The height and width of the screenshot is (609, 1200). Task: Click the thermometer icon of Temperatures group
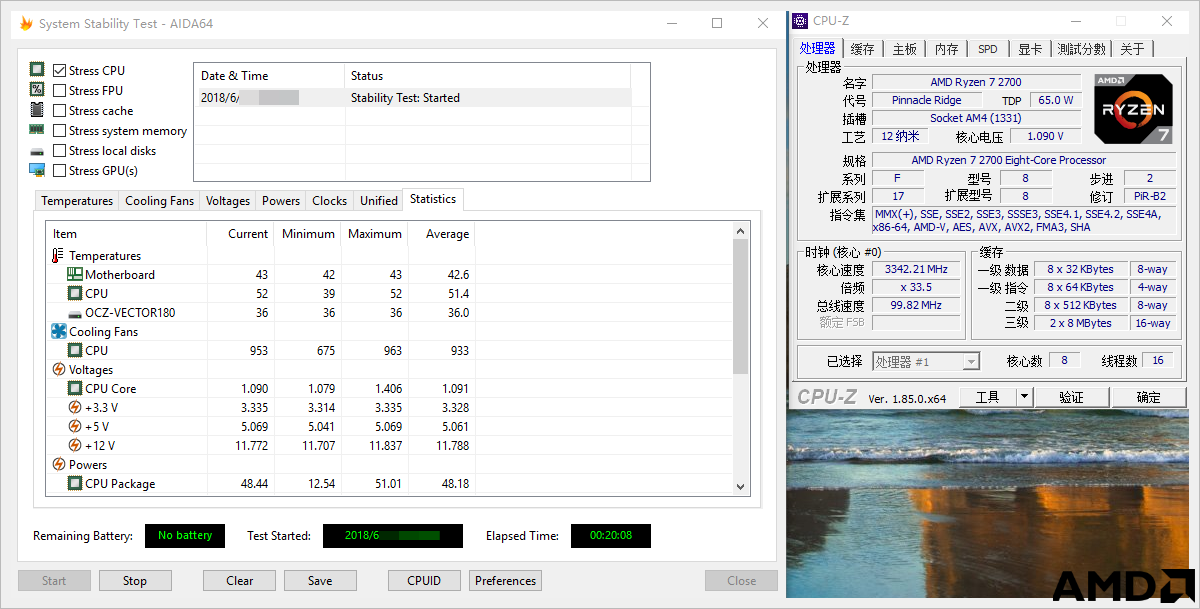click(x=58, y=256)
